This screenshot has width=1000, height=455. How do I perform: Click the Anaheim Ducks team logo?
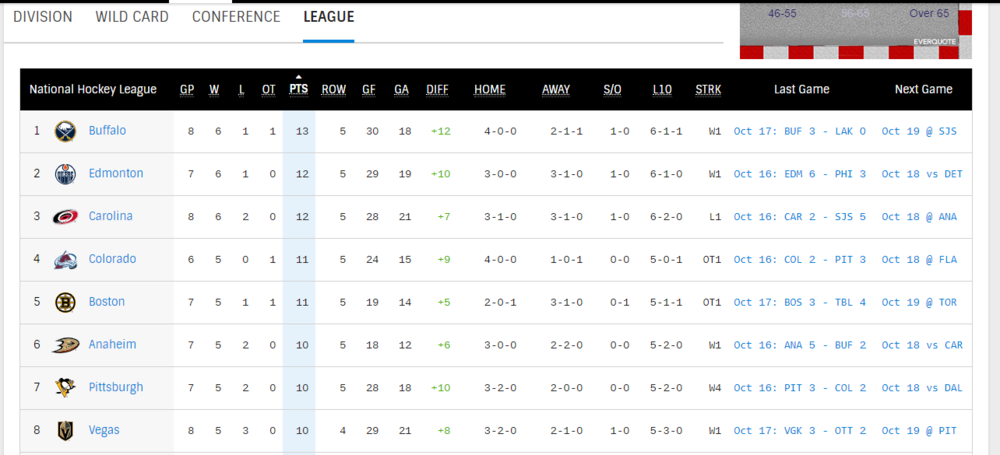point(65,345)
